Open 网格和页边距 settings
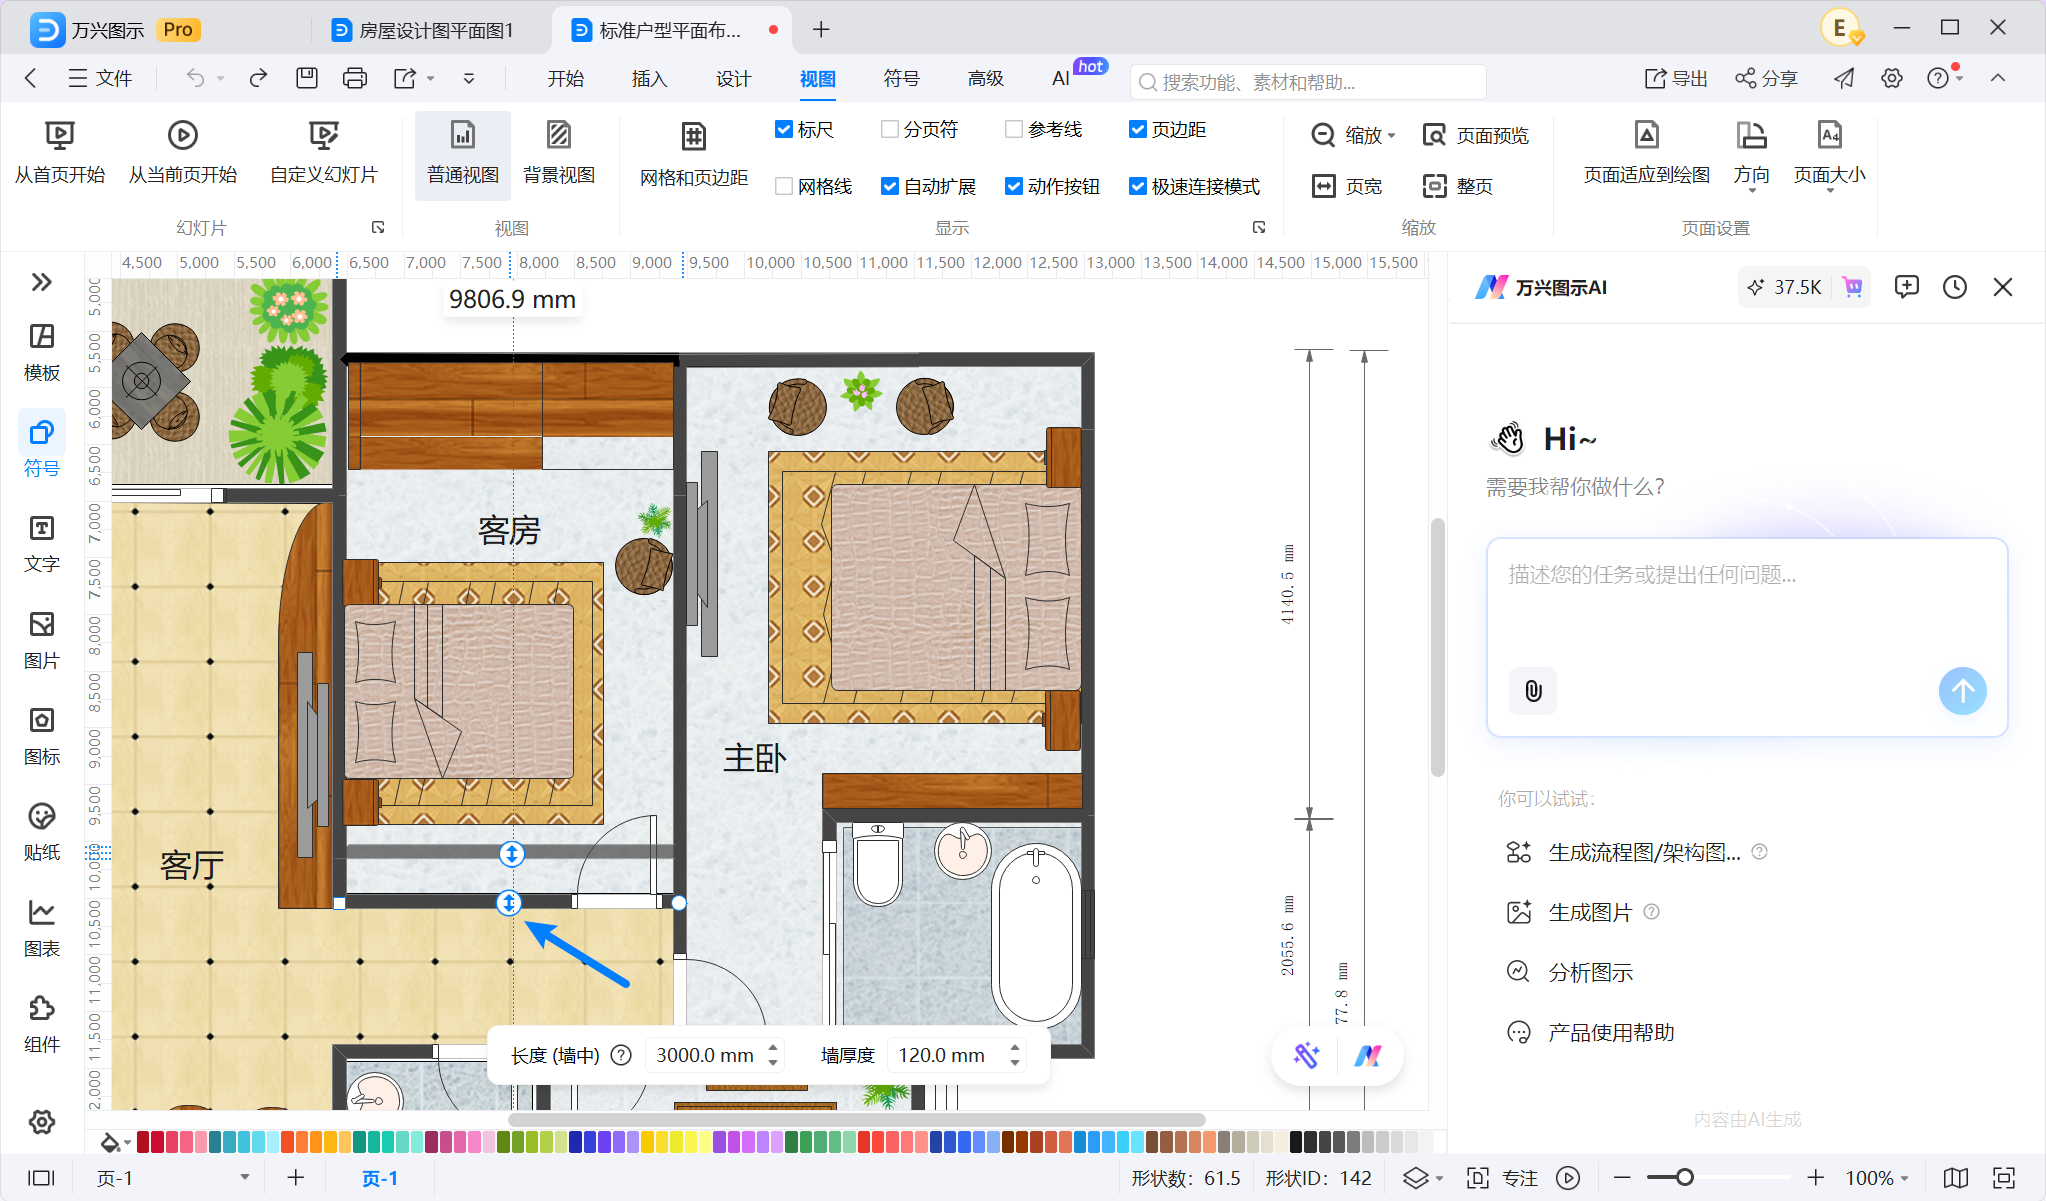The image size is (2046, 1201). point(694,155)
